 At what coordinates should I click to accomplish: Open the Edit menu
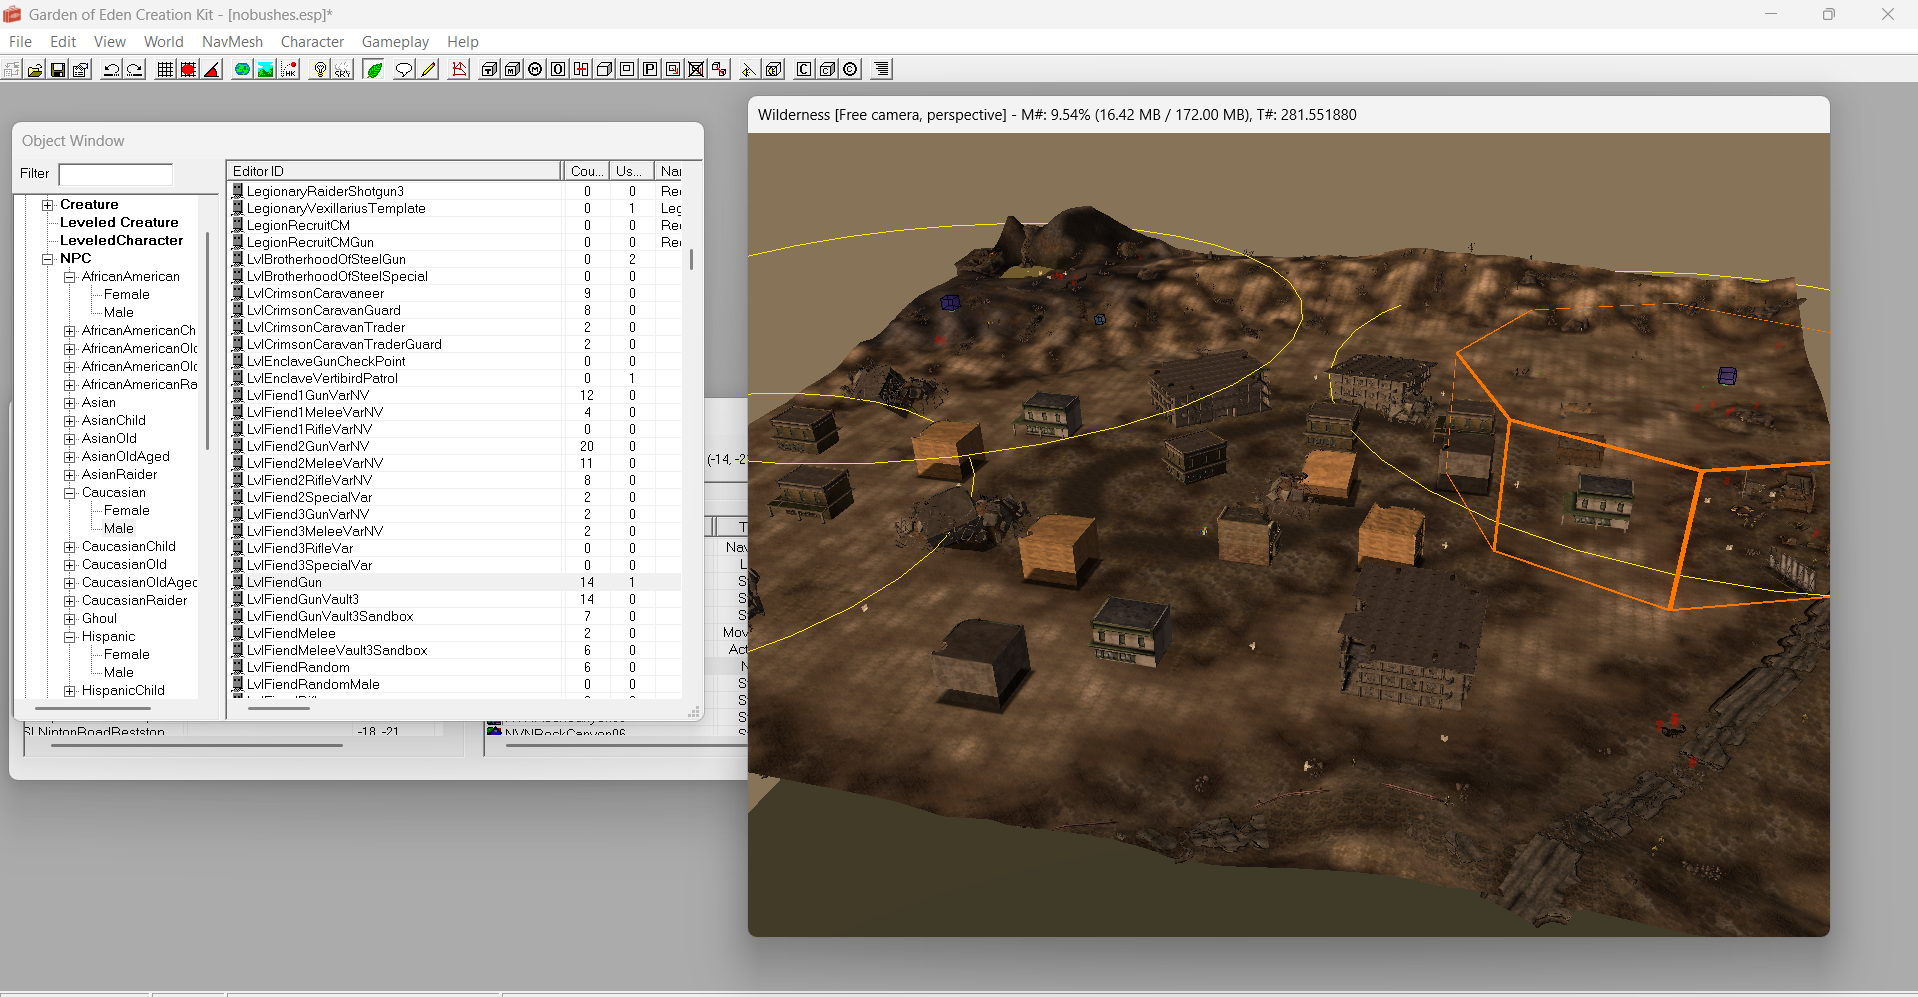coord(63,41)
